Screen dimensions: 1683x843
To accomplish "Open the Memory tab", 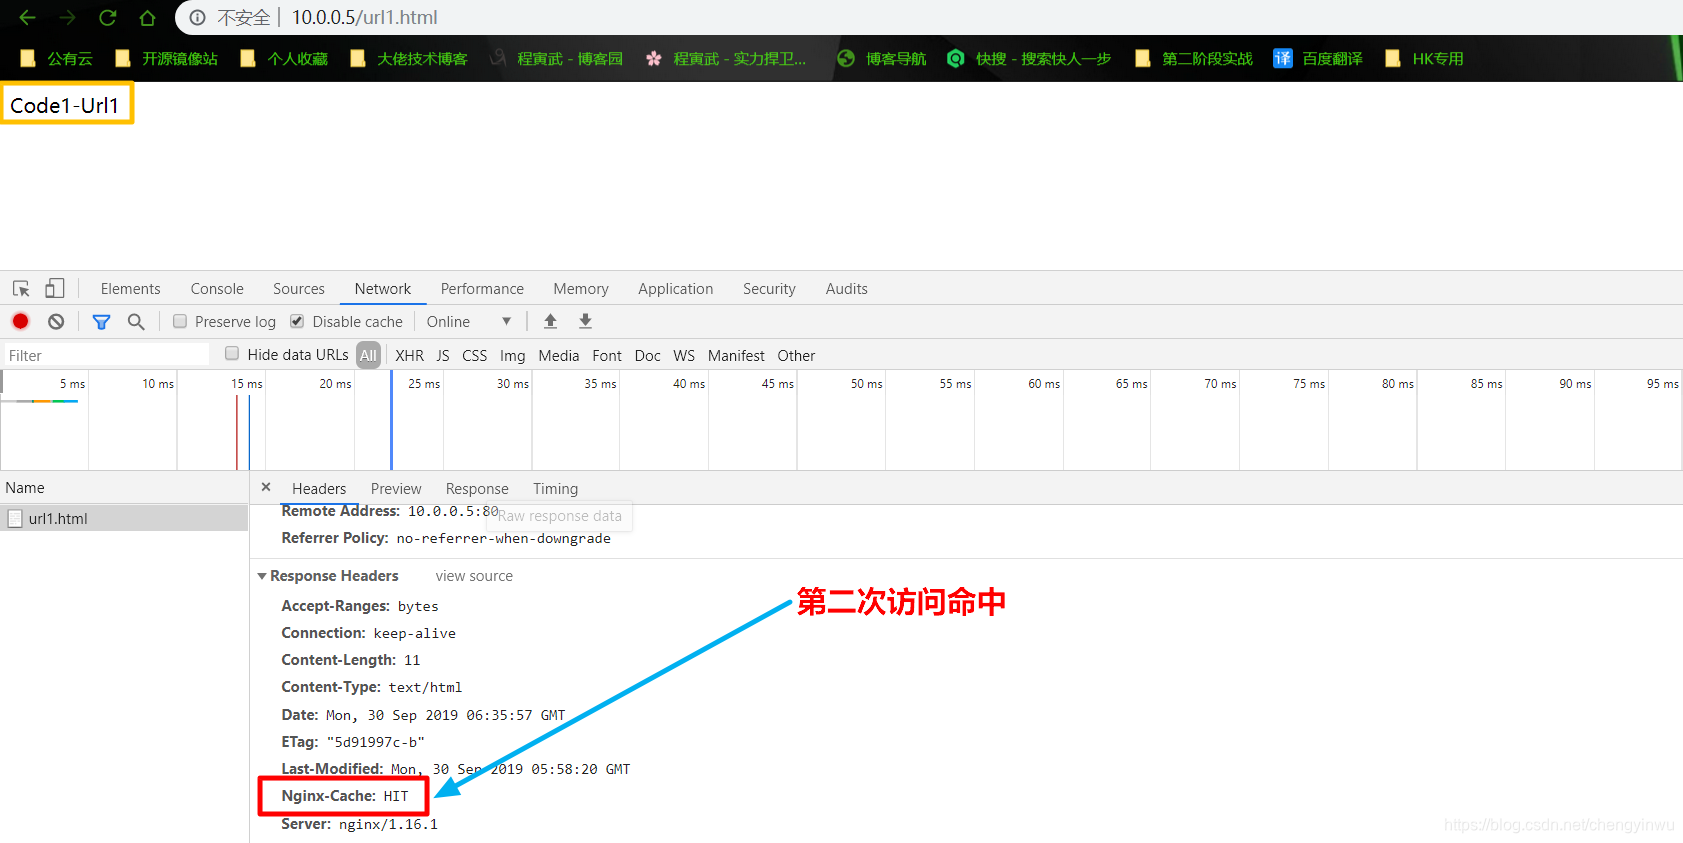I will (581, 289).
